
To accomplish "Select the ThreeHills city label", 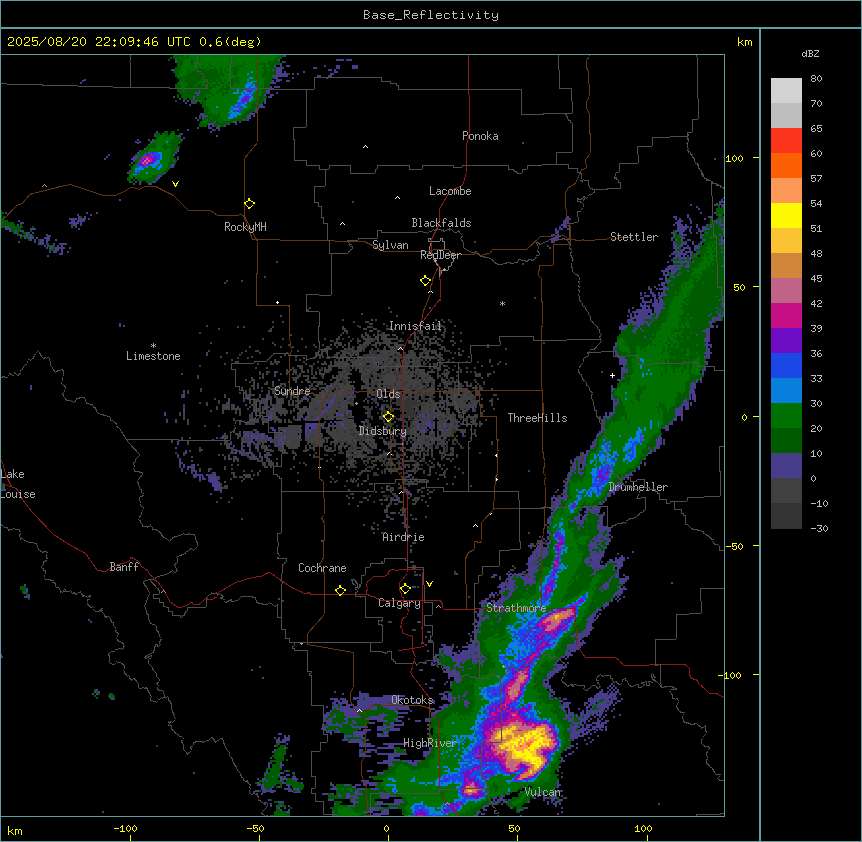I will [537, 418].
